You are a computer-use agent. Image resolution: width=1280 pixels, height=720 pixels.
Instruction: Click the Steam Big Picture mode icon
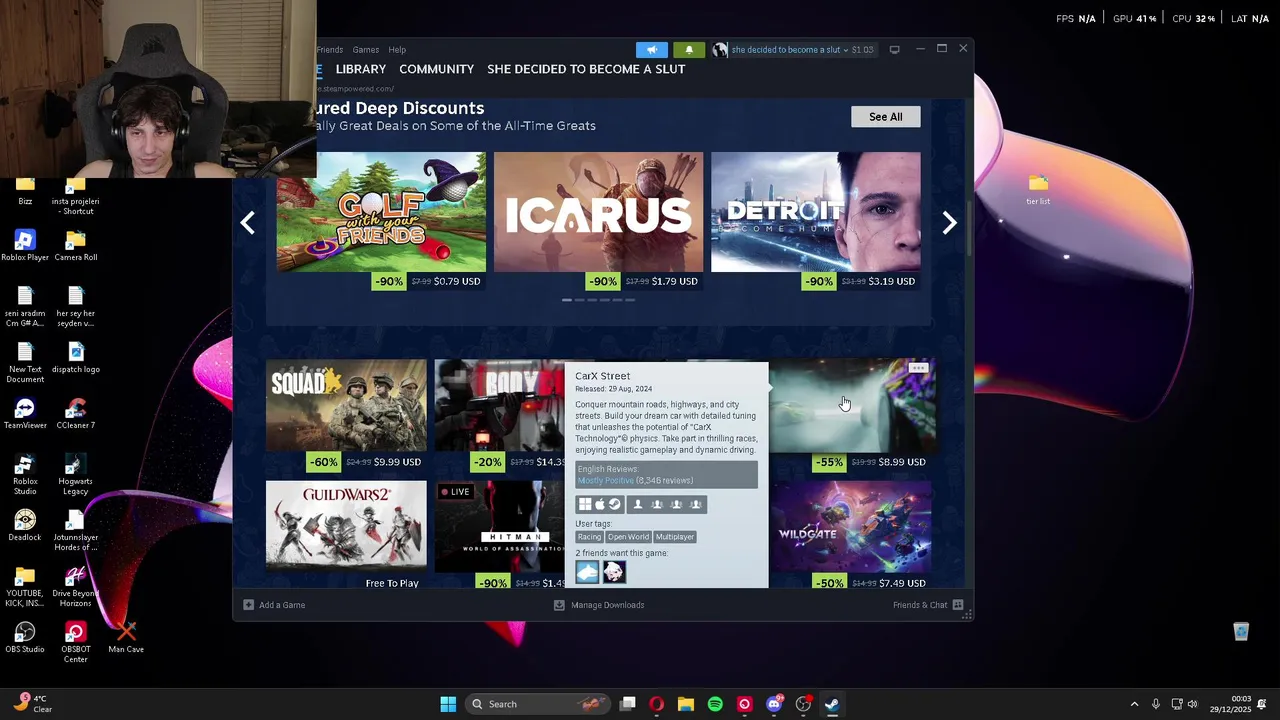pyautogui.click(x=895, y=49)
